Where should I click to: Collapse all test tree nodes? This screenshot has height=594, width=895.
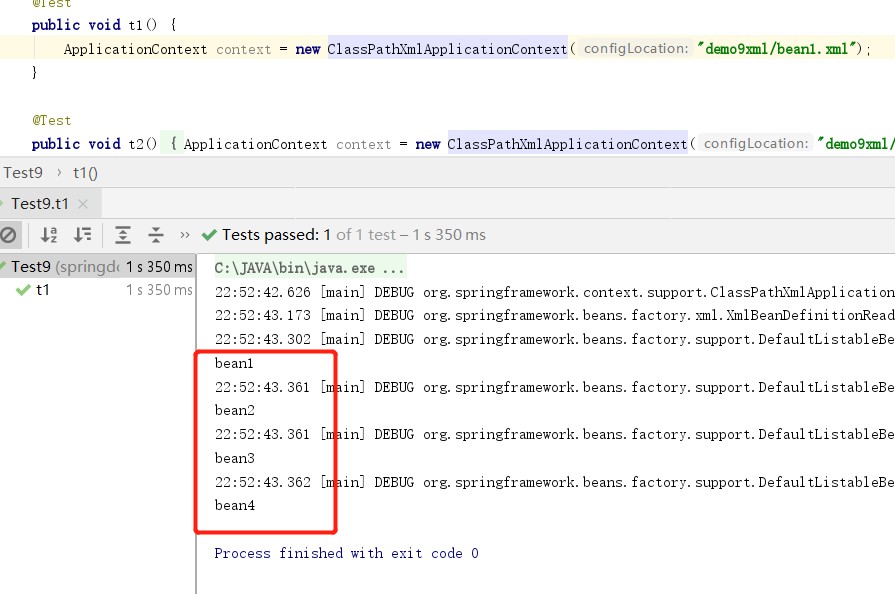click(156, 235)
